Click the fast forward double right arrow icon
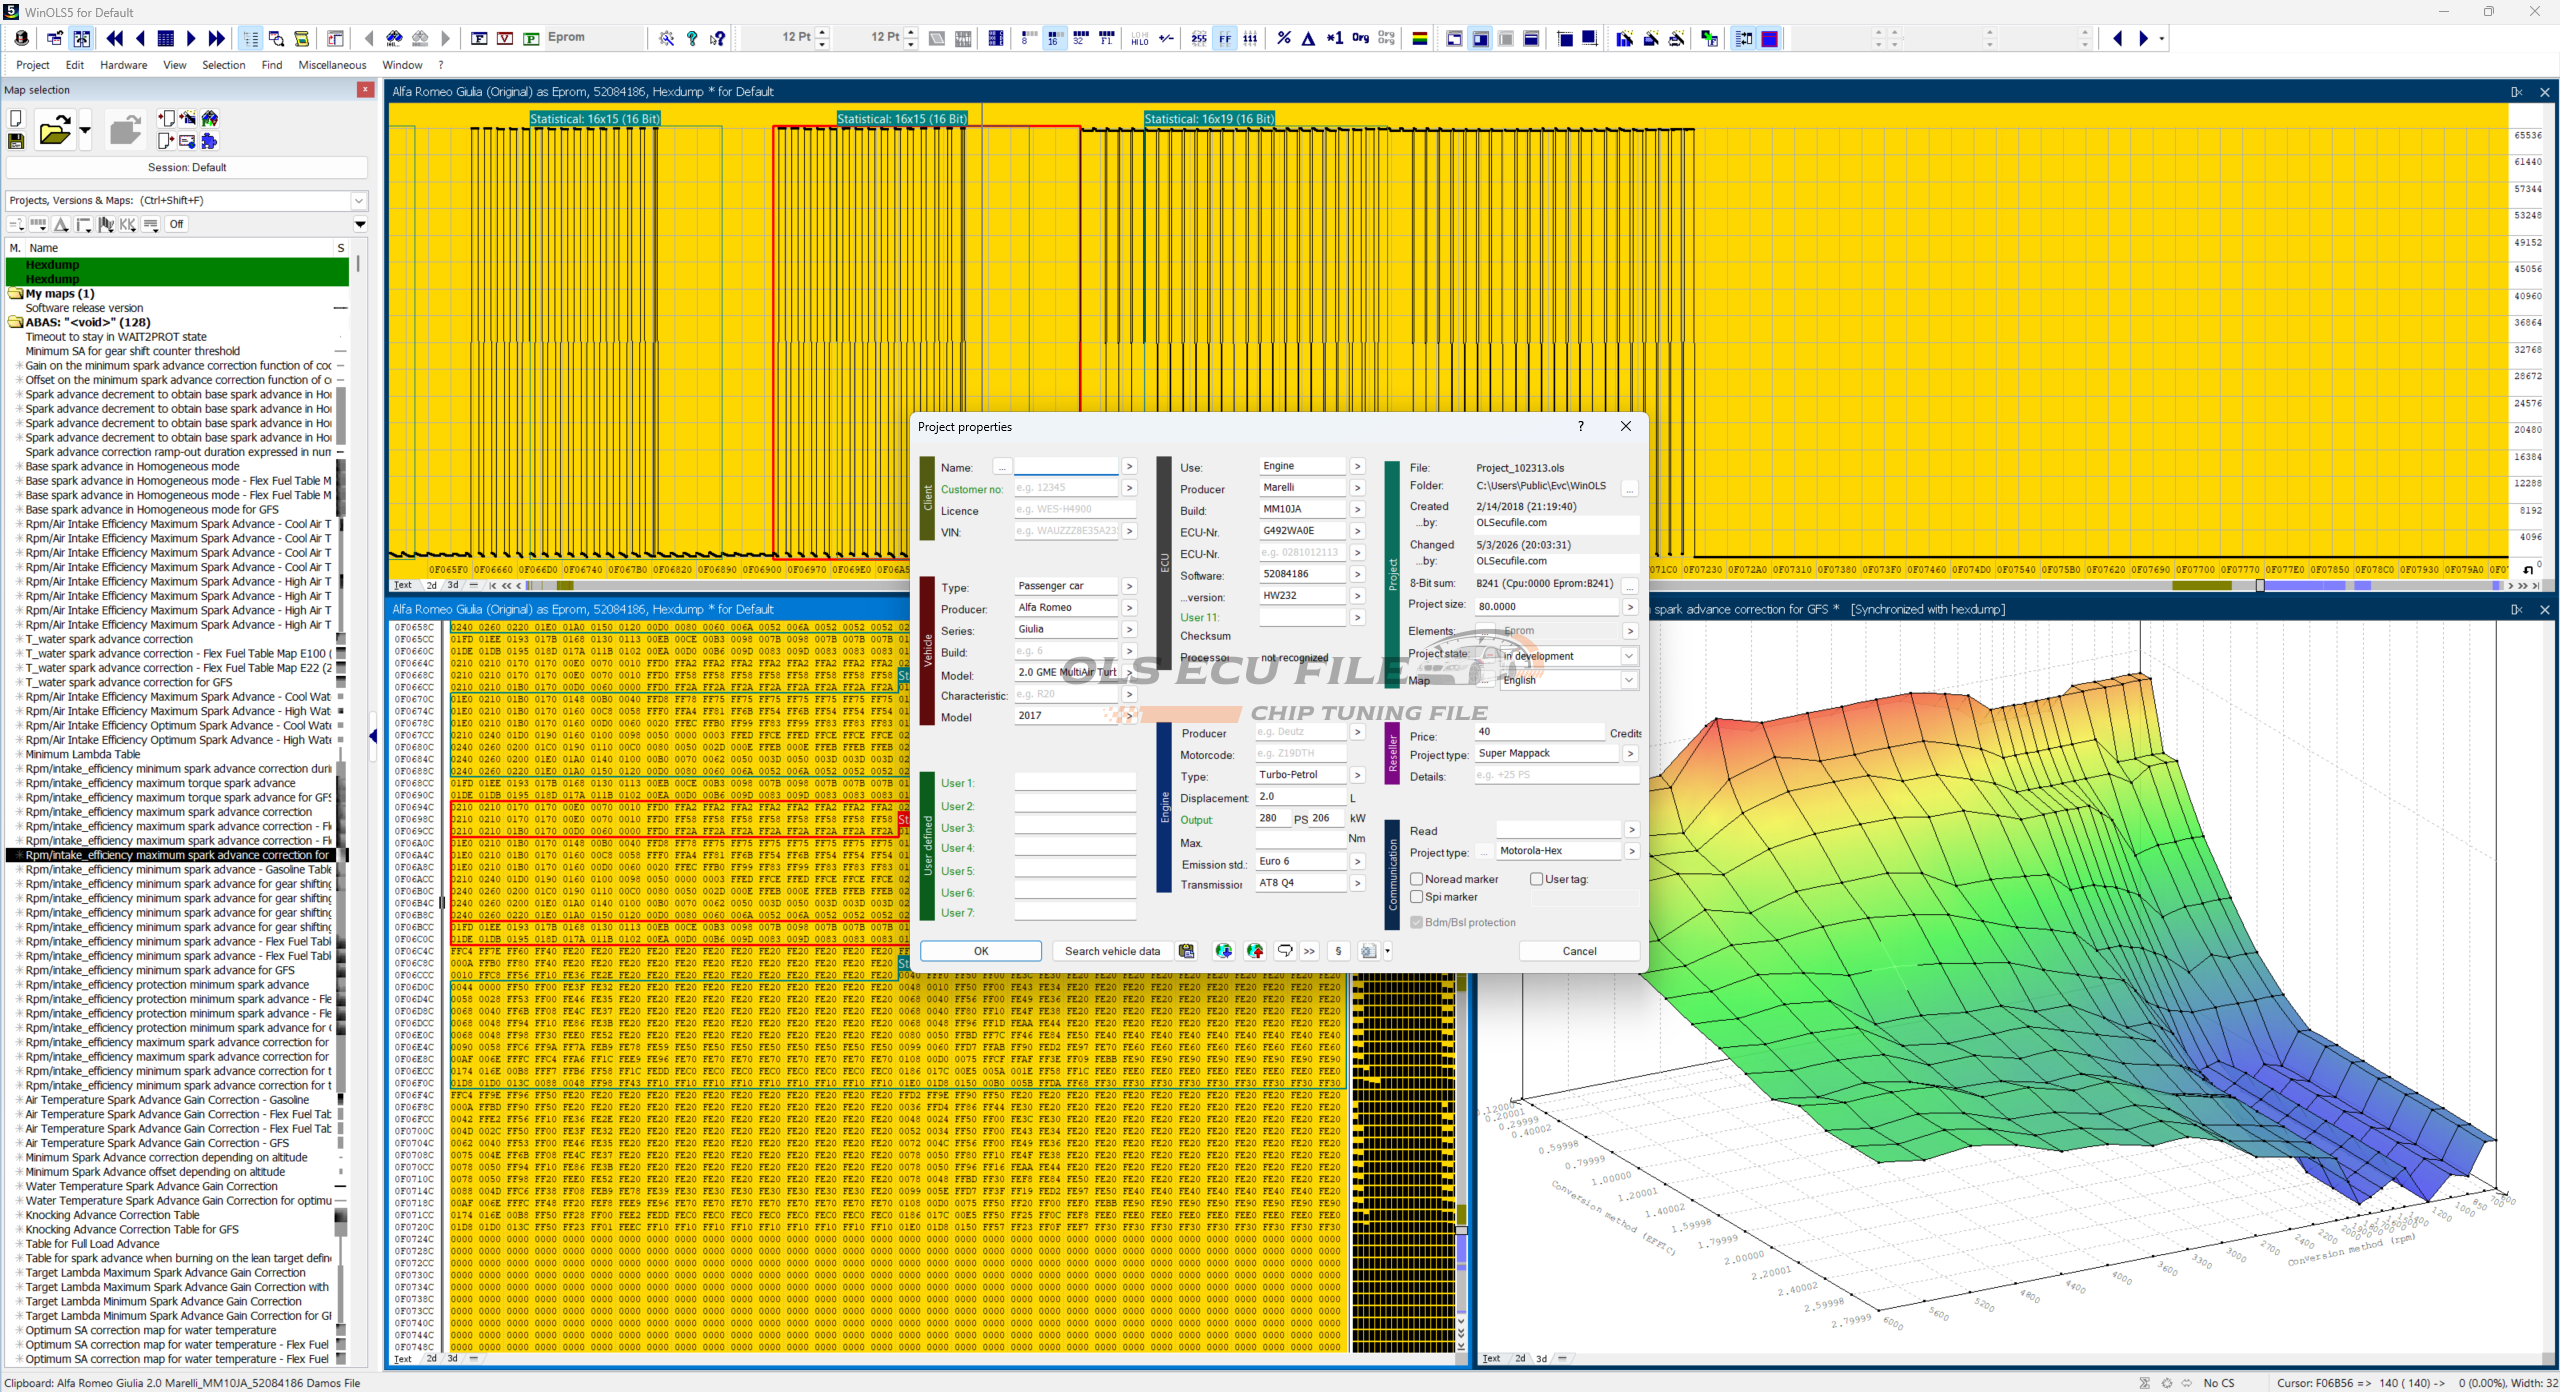The width and height of the screenshot is (2560, 1392). 216,38
